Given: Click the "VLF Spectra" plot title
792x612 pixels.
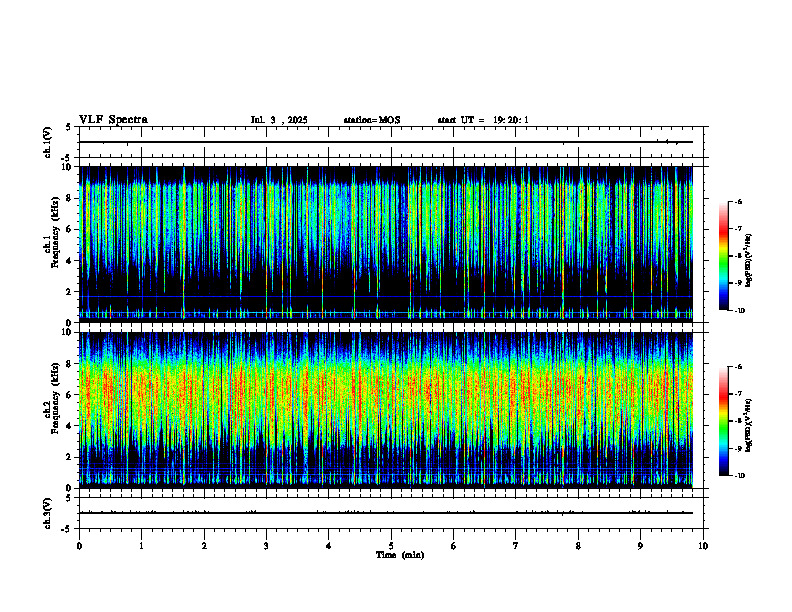Looking at the screenshot, I should [113, 120].
